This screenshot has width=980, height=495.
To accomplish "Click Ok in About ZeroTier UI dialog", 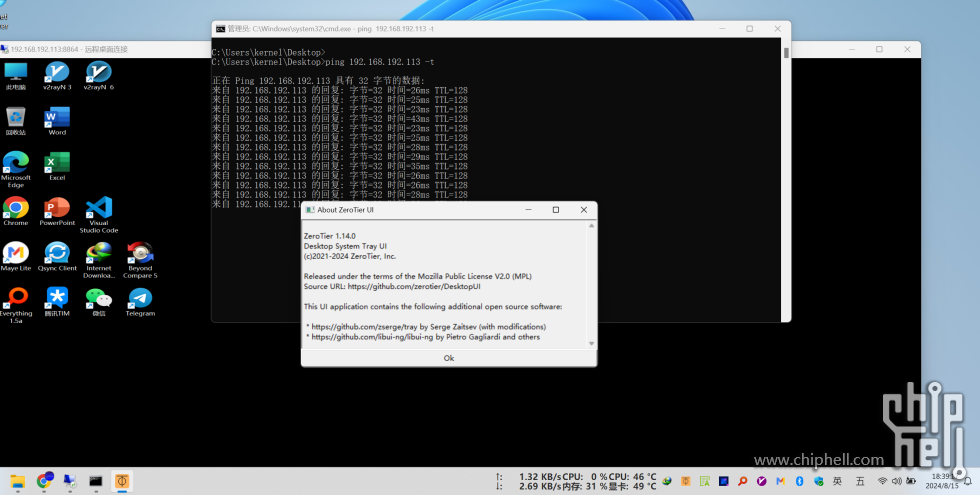I will click(449, 358).
